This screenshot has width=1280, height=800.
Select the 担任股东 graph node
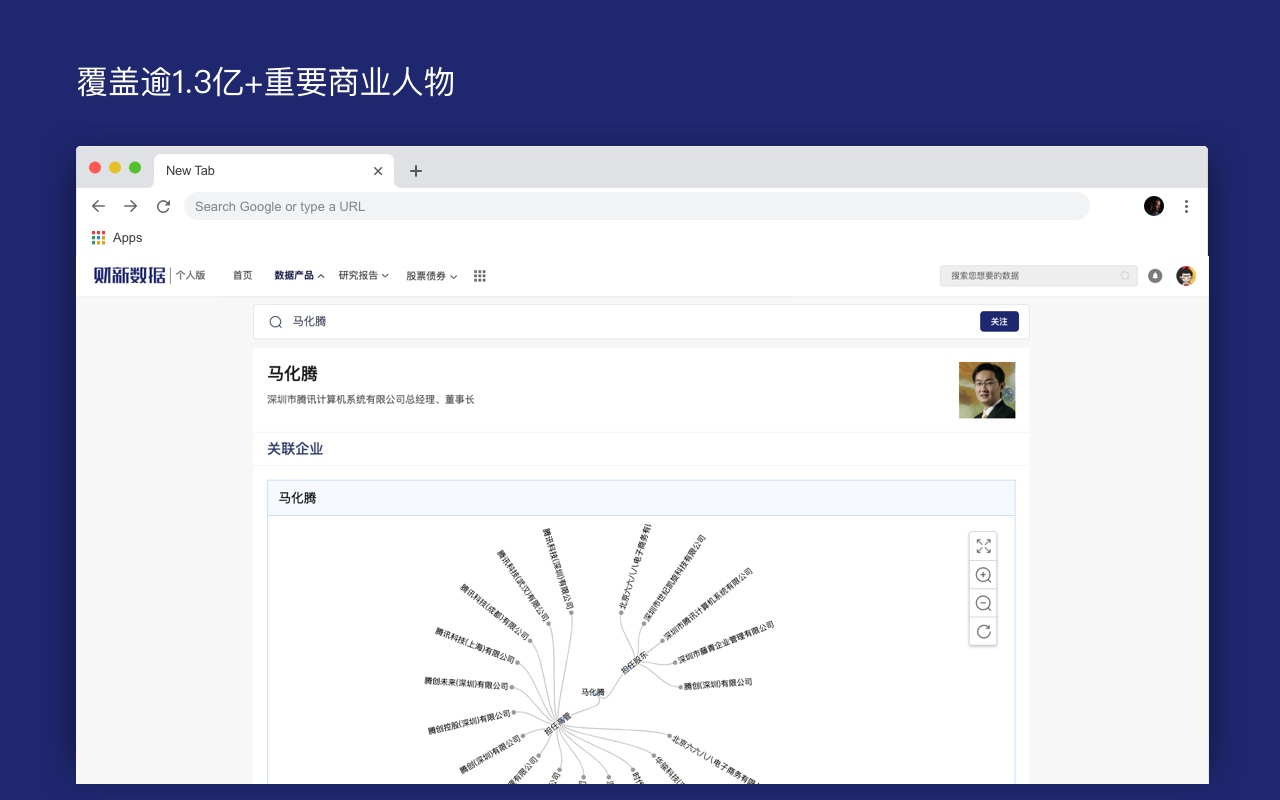[x=635, y=663]
